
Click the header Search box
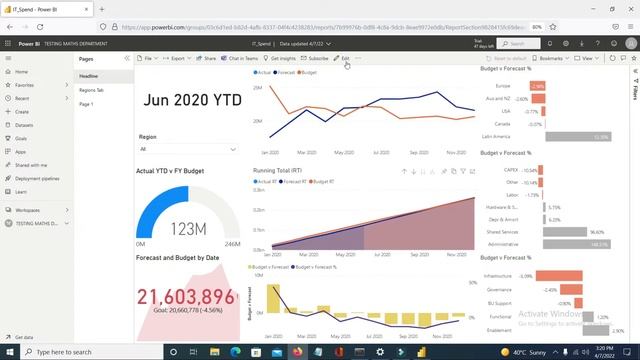518,43
